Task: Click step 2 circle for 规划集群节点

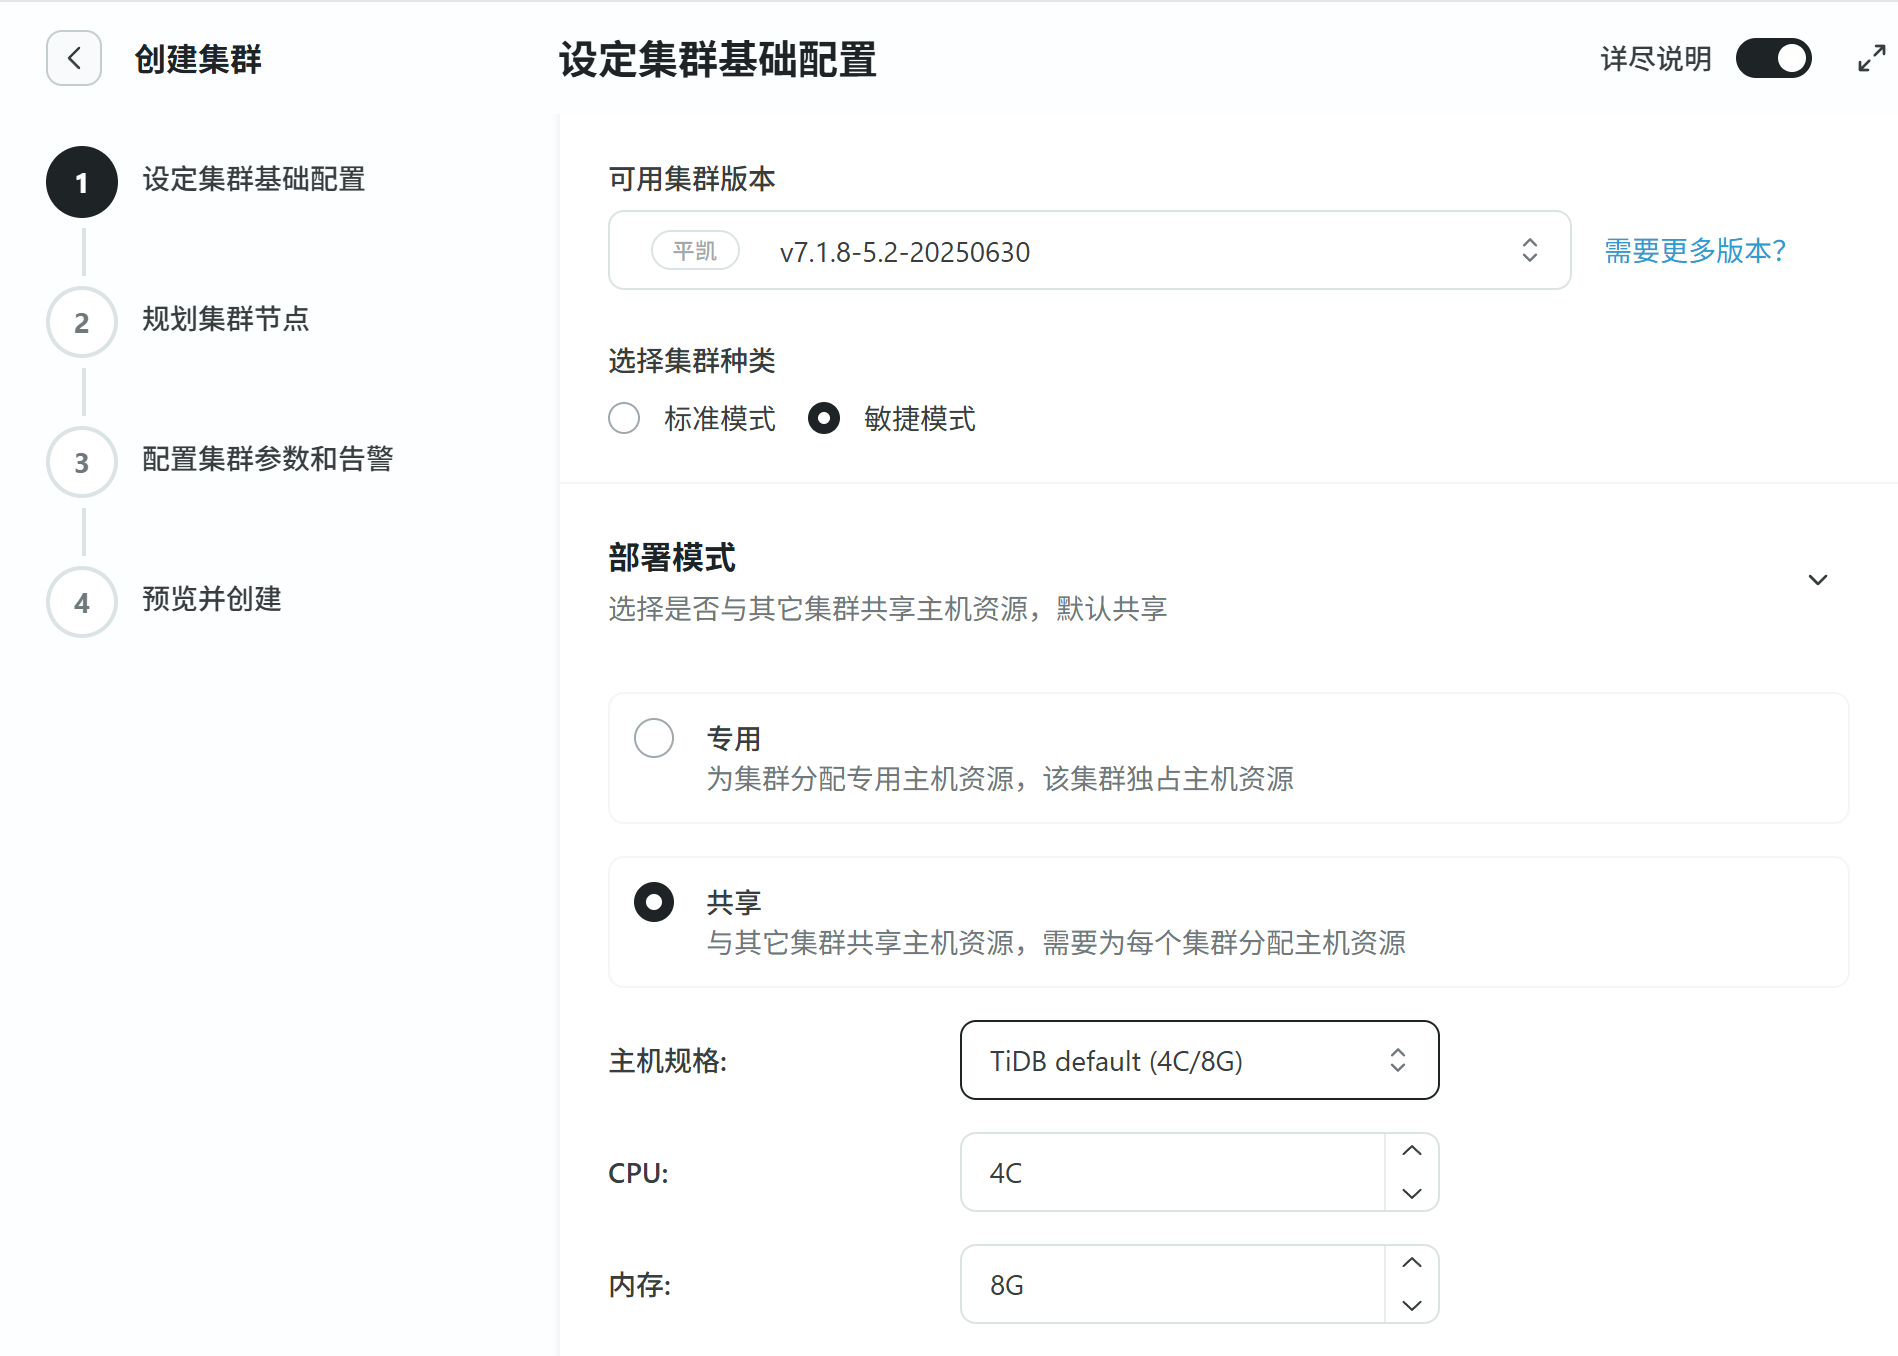Action: 82,323
